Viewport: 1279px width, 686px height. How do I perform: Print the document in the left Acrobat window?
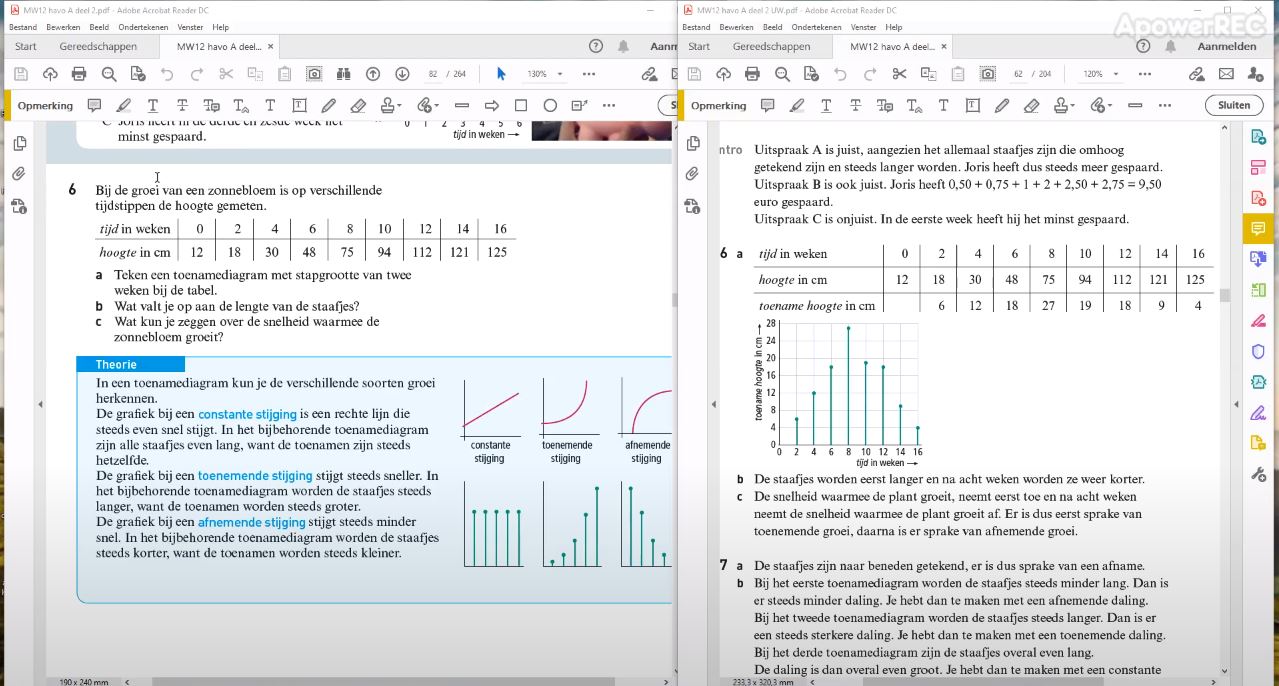79,74
